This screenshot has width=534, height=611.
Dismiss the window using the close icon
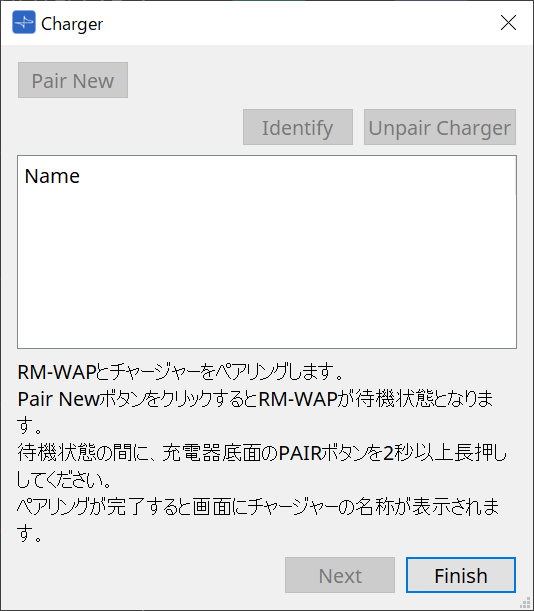coord(508,23)
